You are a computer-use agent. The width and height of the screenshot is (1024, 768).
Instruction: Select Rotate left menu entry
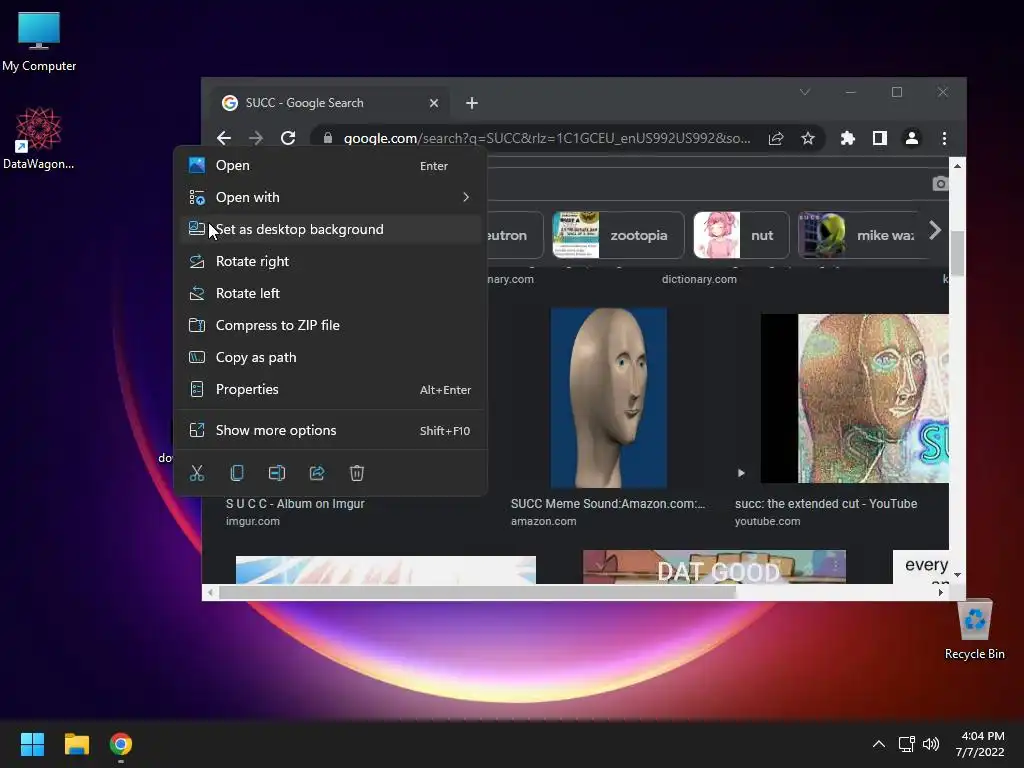point(330,293)
